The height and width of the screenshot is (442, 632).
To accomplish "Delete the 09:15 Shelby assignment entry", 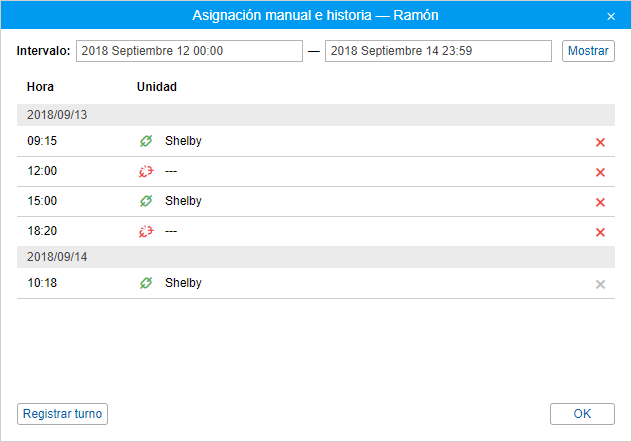I will (600, 142).
